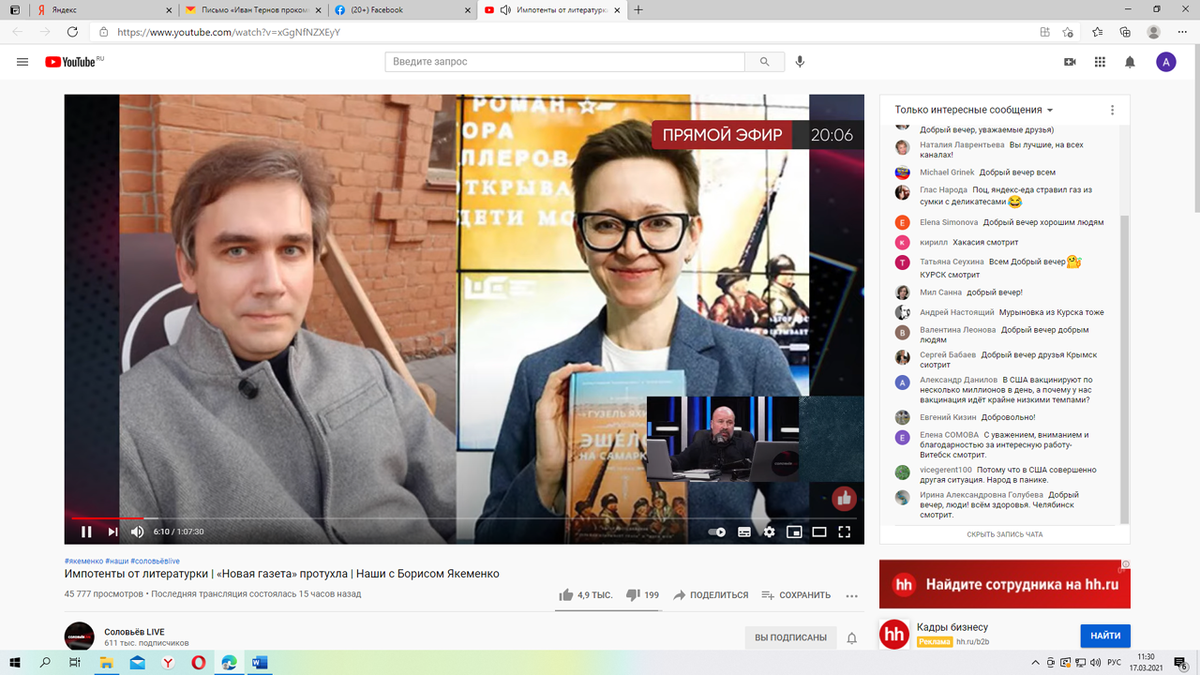The height and width of the screenshot is (675, 1200).
Task: Open the three-dot menu below the video
Action: coord(851,595)
